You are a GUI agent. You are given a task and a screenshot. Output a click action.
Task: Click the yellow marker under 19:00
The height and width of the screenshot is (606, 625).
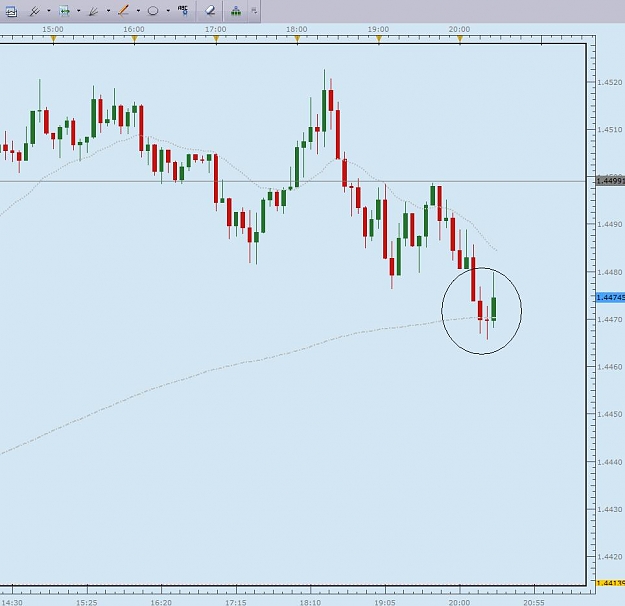tap(379, 39)
